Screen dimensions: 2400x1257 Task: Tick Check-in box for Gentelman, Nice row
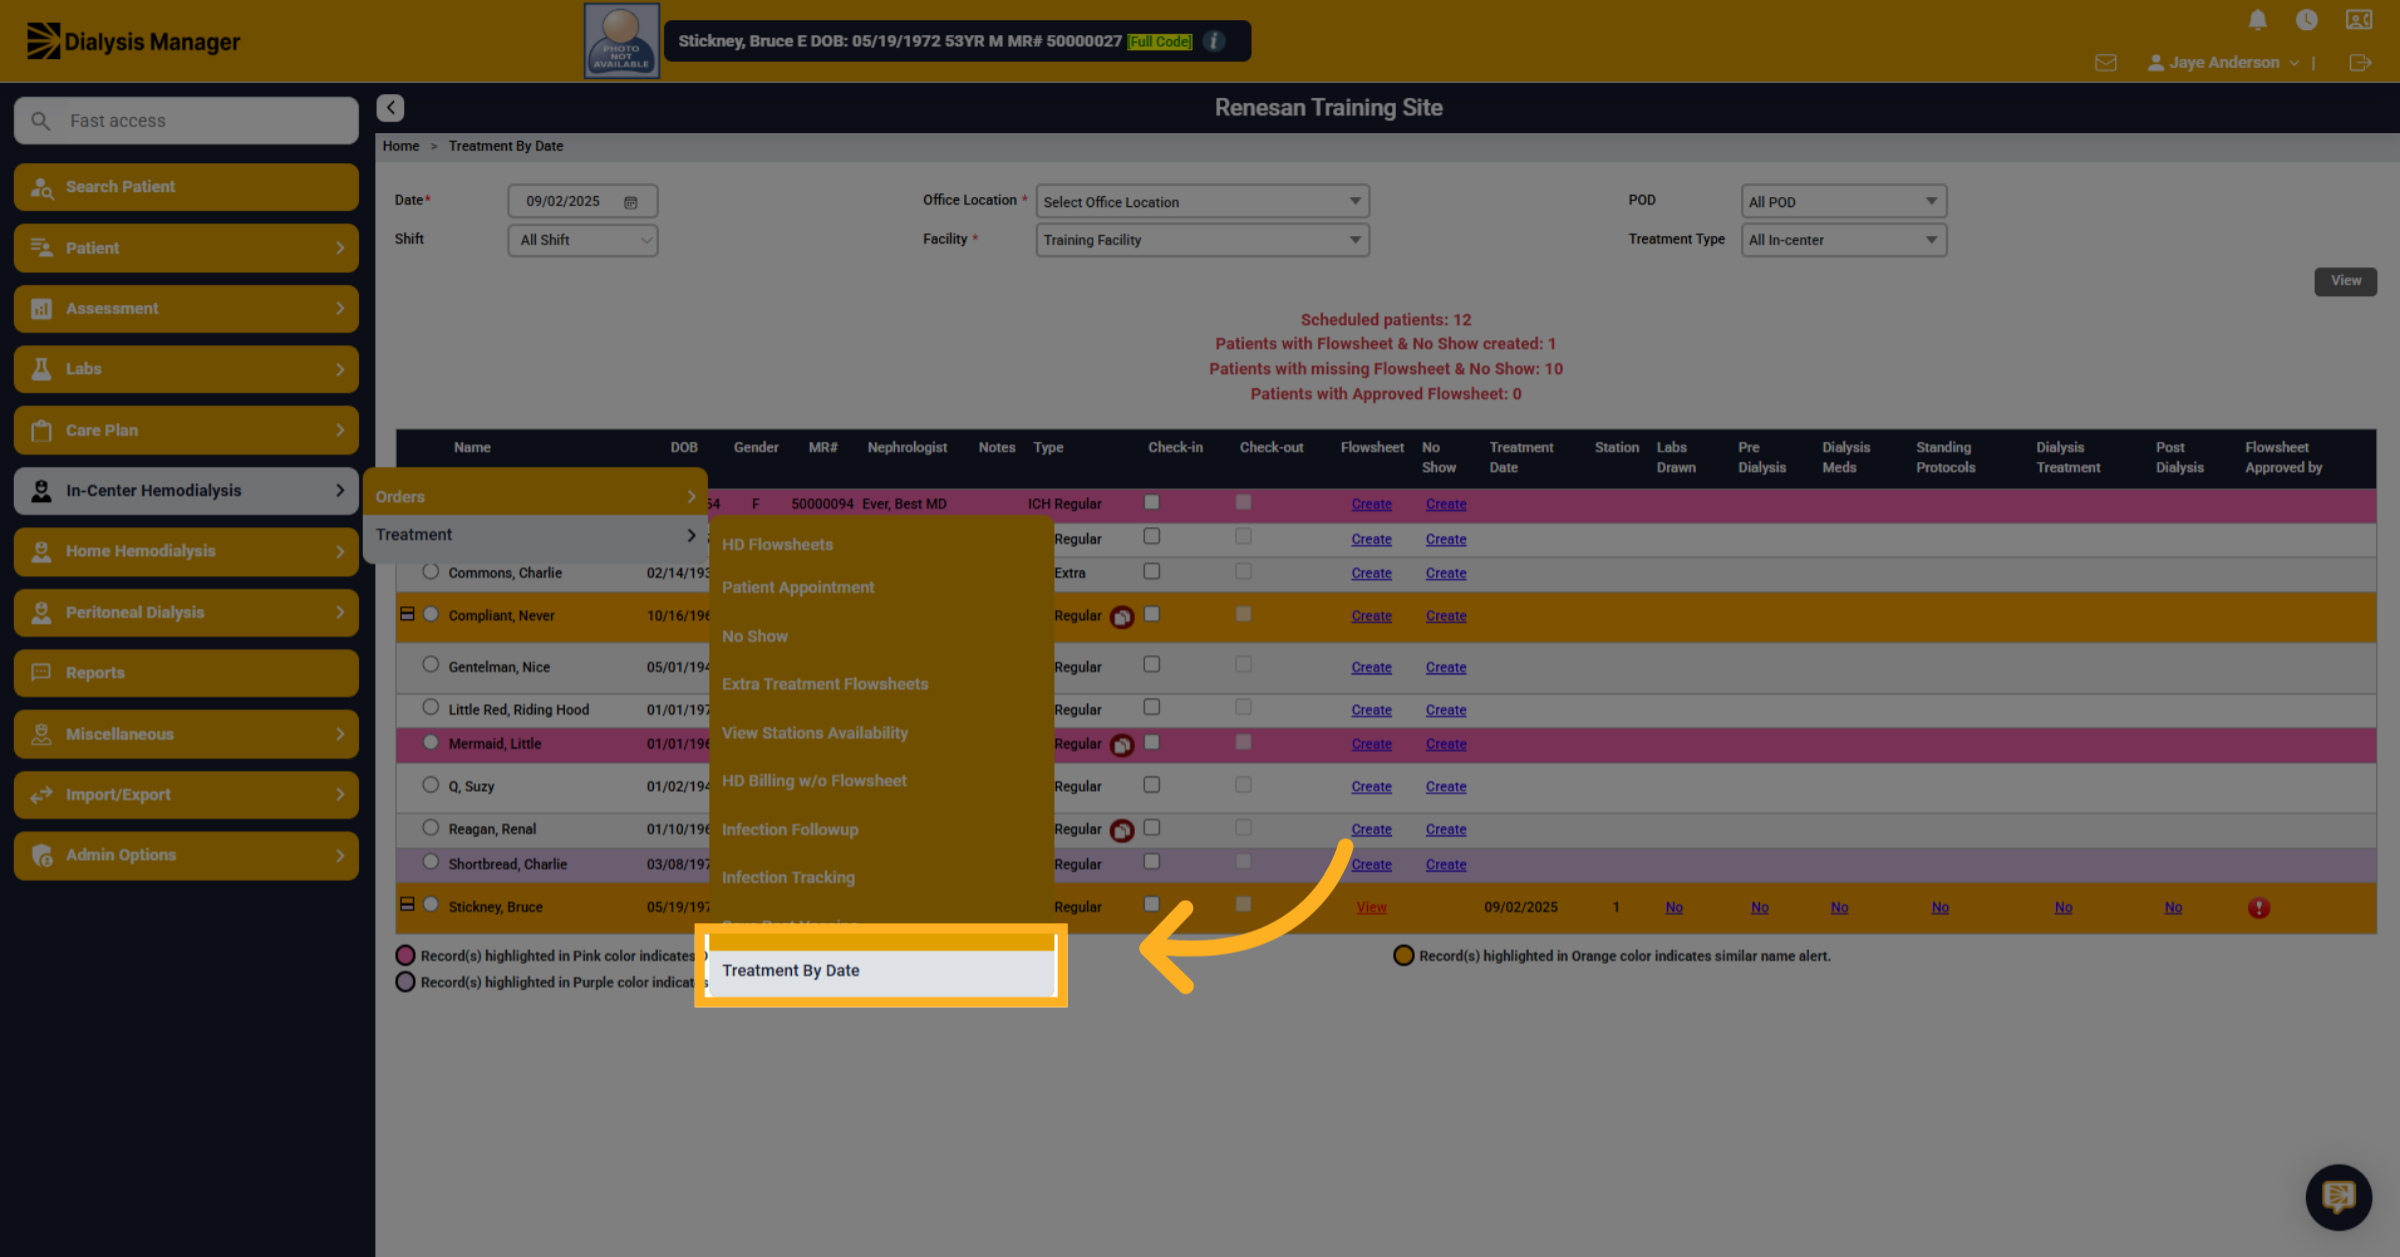pyautogui.click(x=1152, y=664)
